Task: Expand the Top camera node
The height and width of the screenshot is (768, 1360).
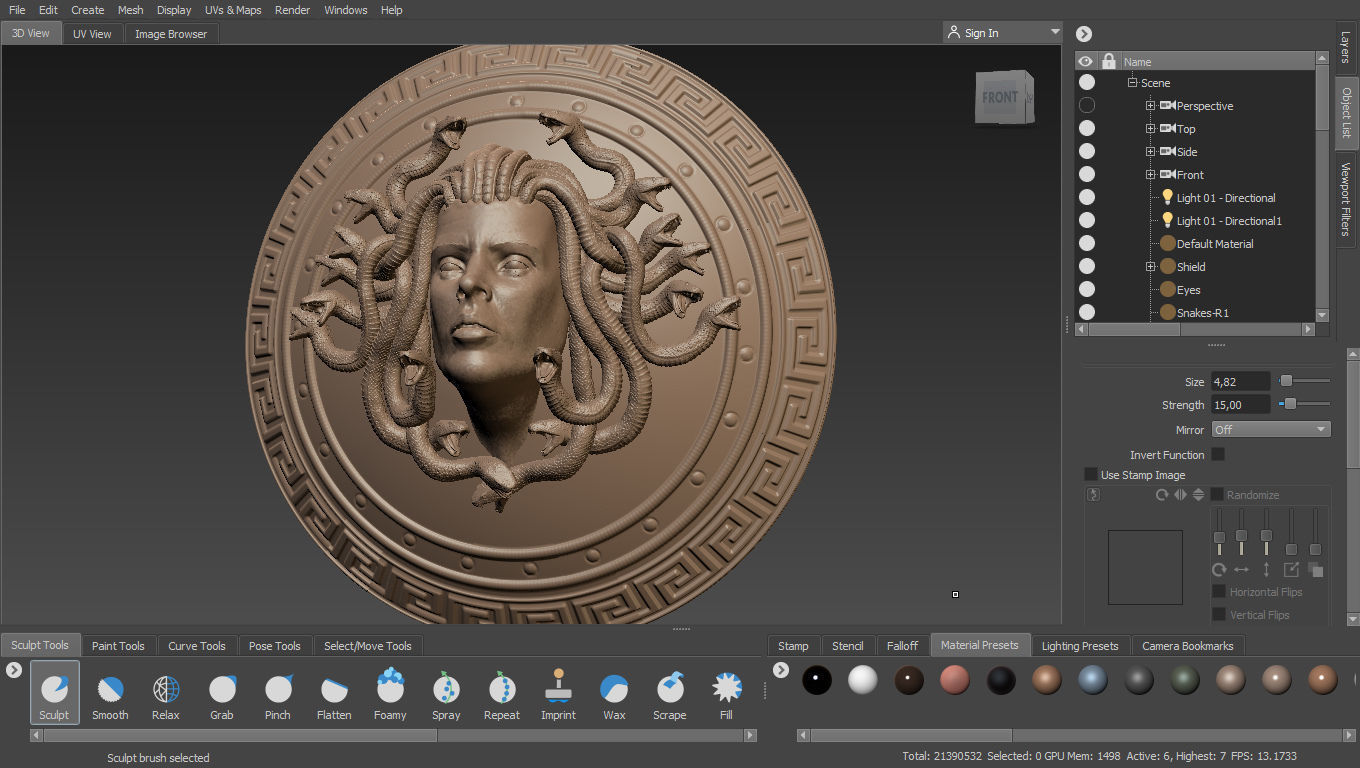Action: (1151, 129)
